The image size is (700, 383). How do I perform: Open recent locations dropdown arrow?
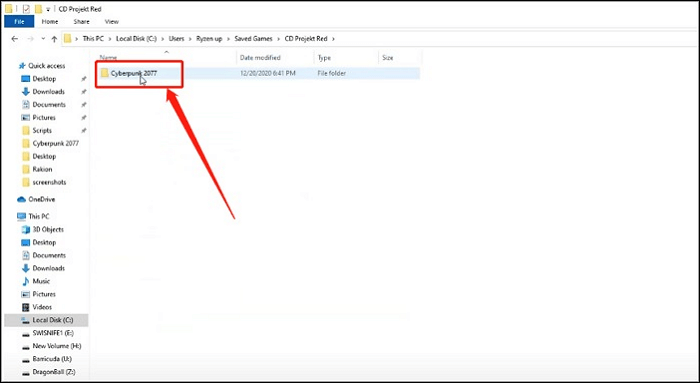43,39
